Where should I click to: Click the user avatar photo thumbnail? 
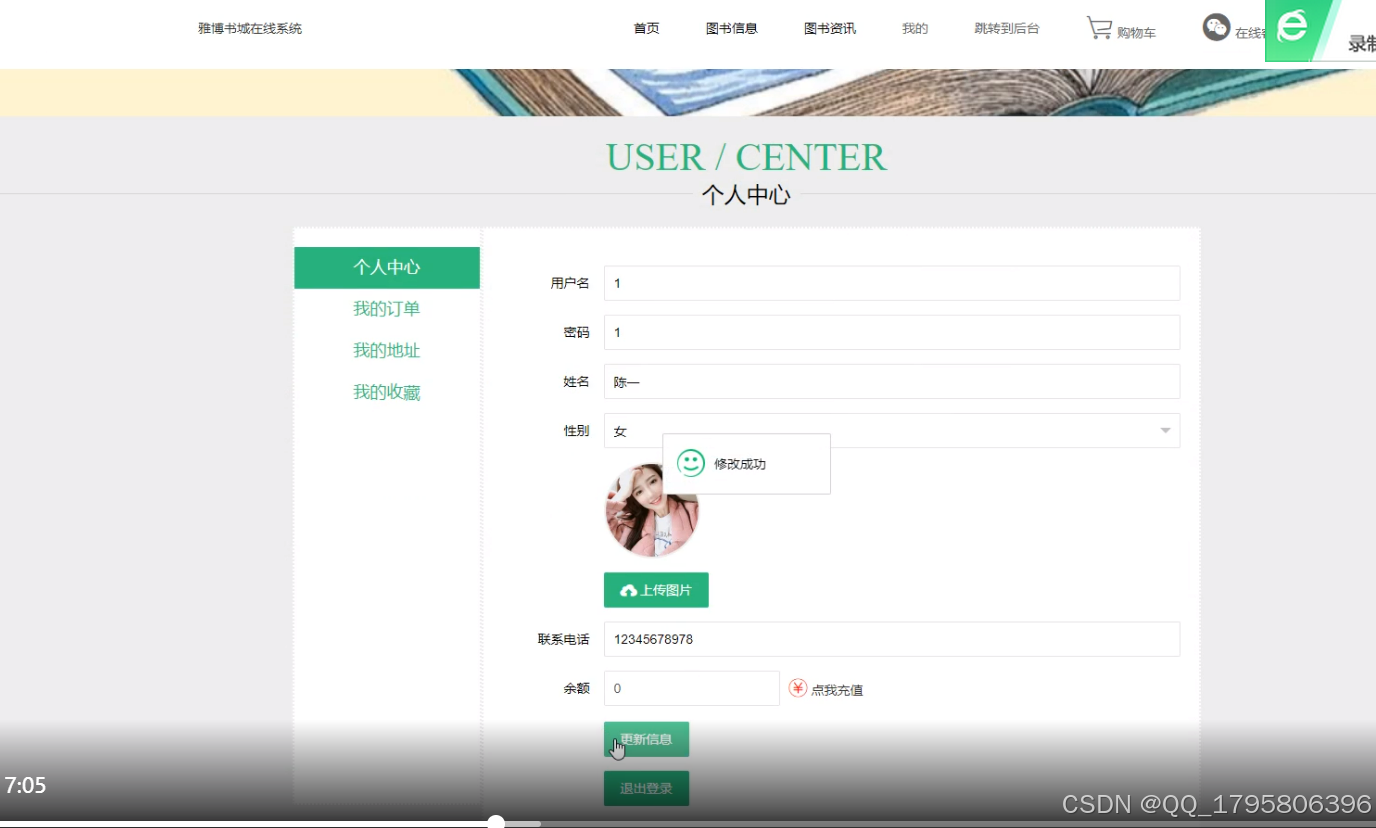pyautogui.click(x=651, y=509)
